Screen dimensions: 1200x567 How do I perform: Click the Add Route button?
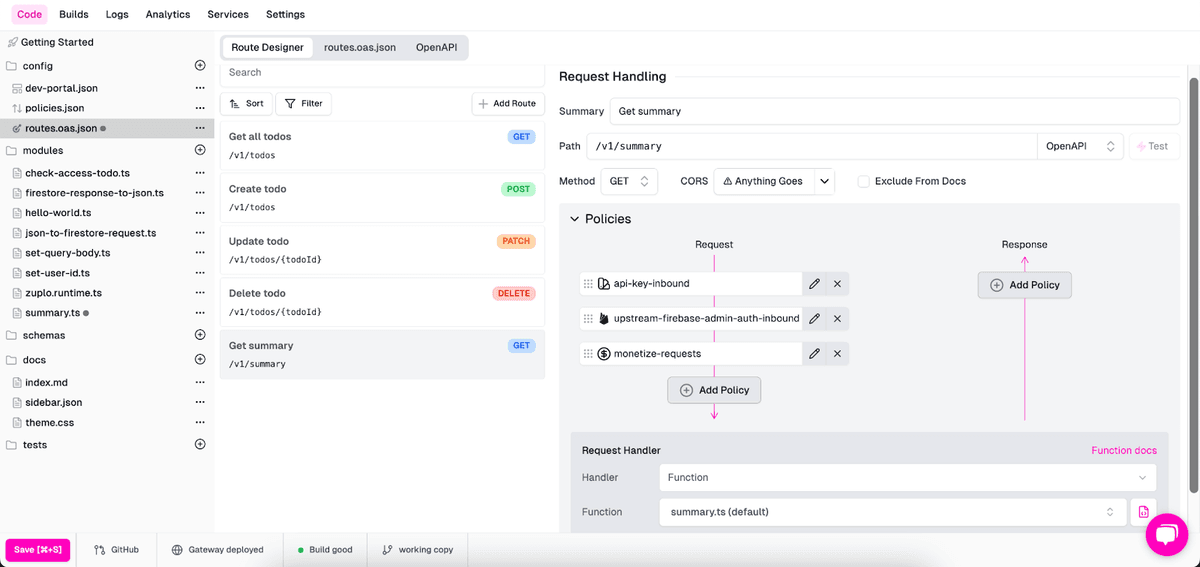pyautogui.click(x=507, y=103)
